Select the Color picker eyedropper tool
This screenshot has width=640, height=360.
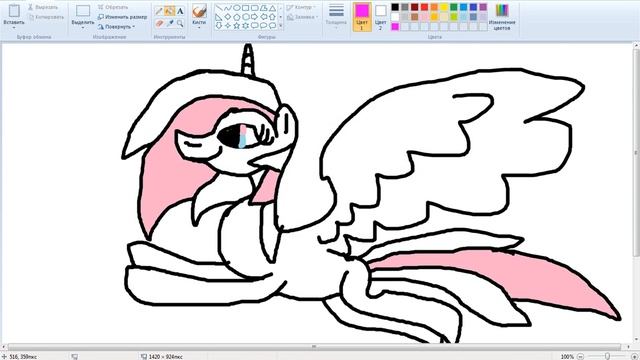[x=169, y=24]
